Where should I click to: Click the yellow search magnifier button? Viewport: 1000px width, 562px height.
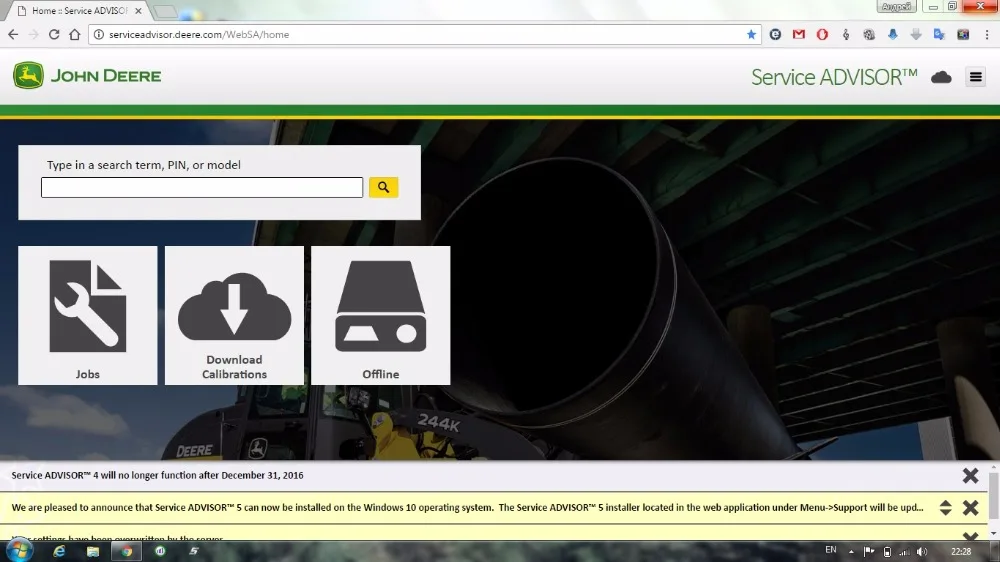pyautogui.click(x=383, y=187)
